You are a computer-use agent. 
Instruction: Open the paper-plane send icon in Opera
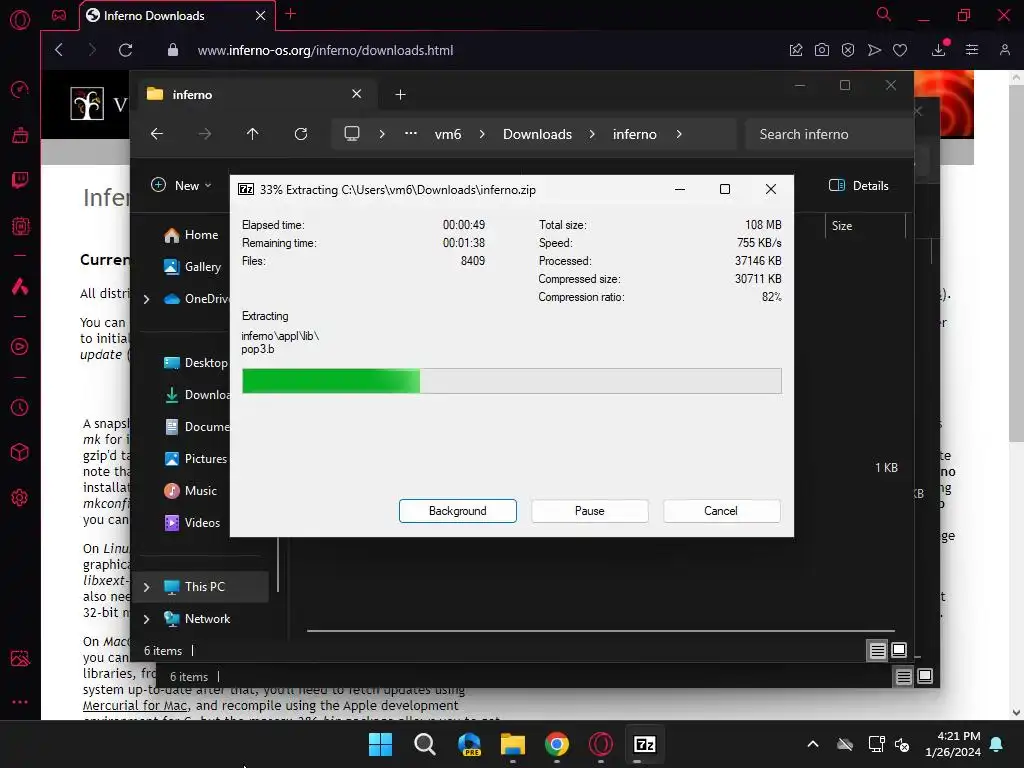pos(874,50)
